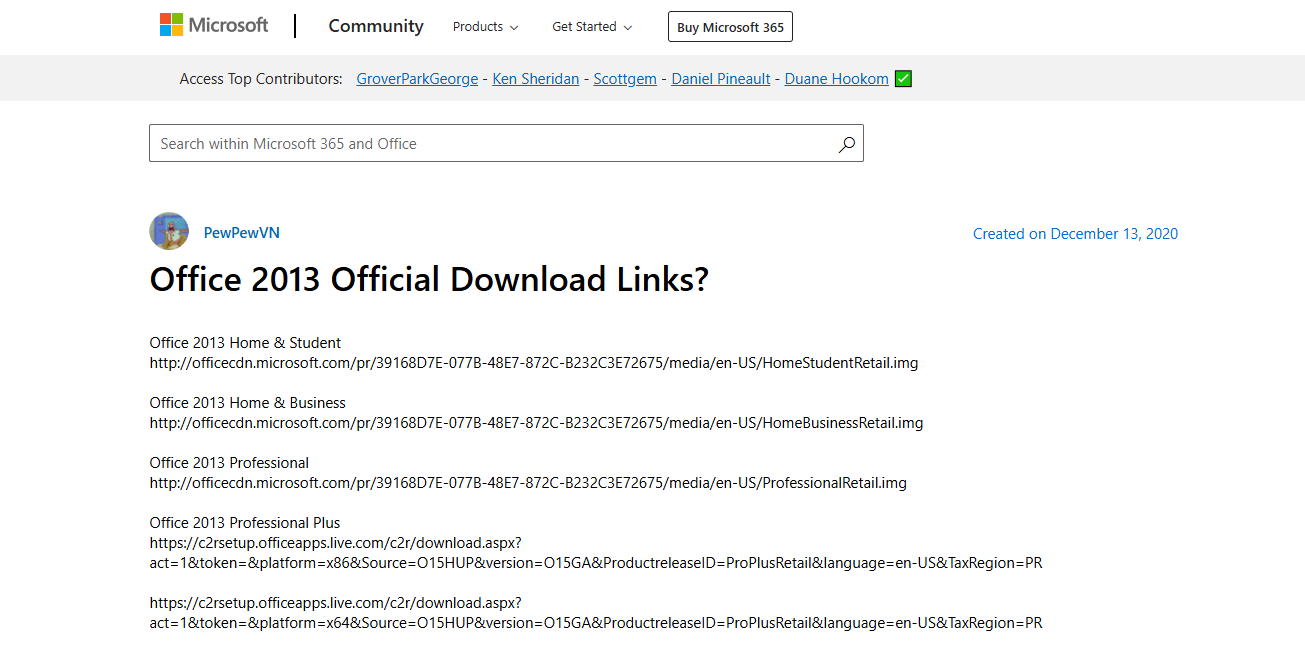Open the Community home link

point(376,26)
